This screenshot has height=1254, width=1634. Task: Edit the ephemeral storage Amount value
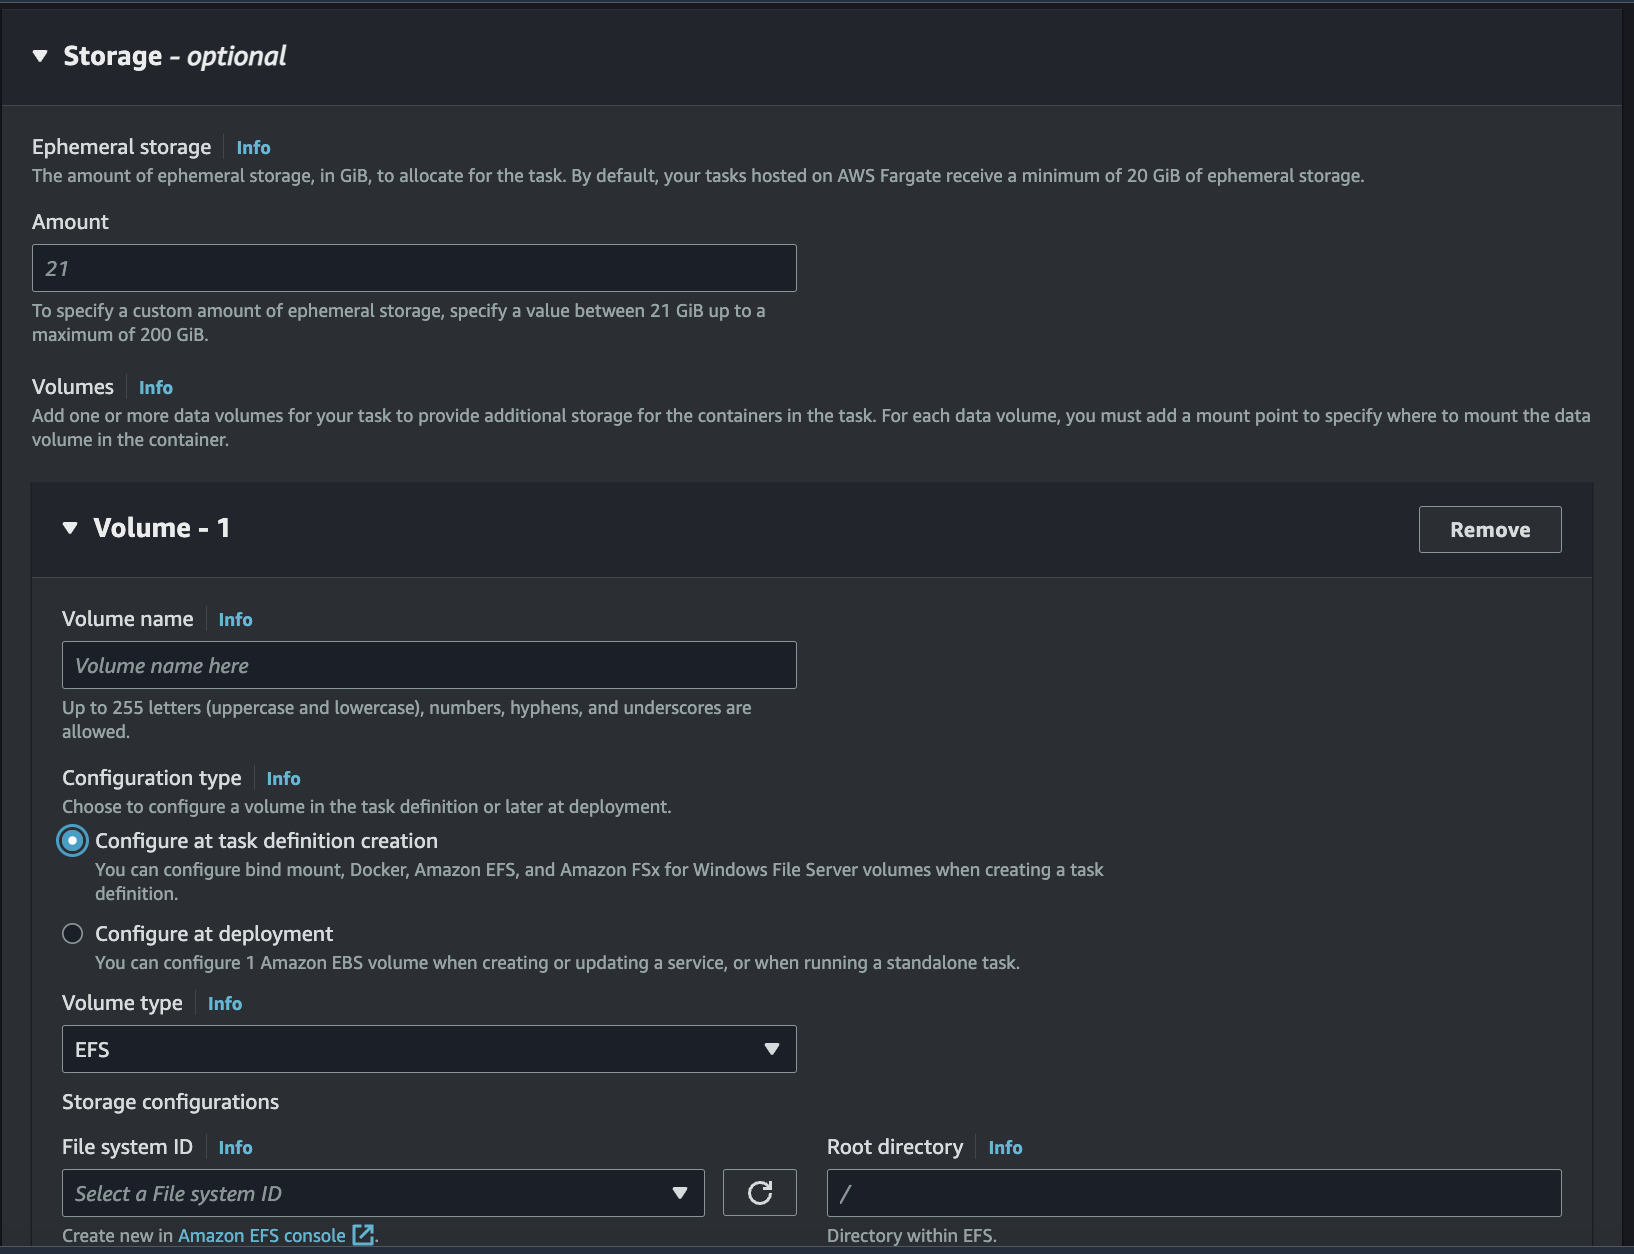[x=414, y=267]
